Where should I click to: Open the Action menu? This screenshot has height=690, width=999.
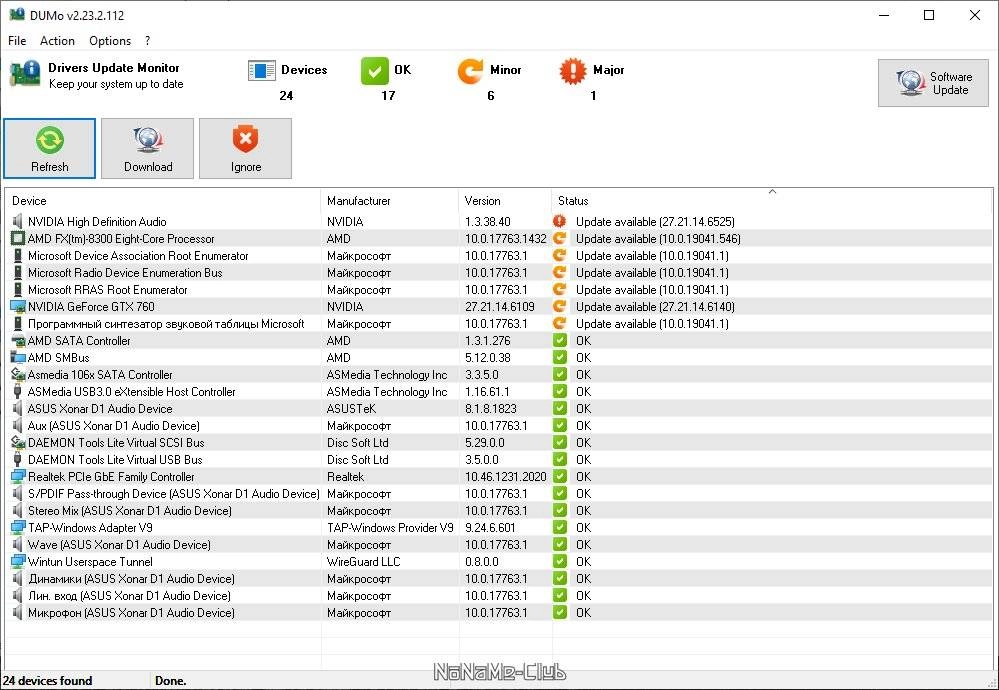click(x=57, y=41)
